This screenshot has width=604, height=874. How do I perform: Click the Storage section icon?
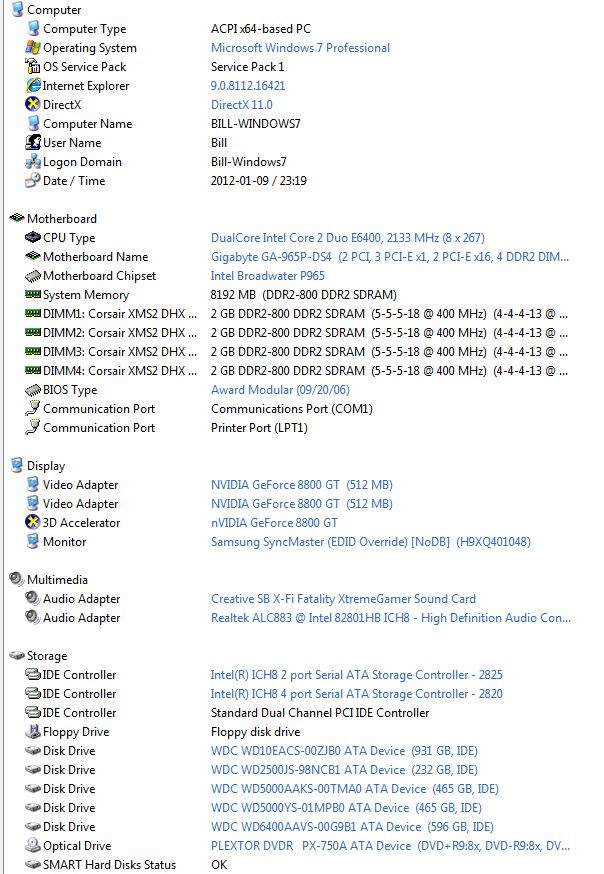(17, 656)
